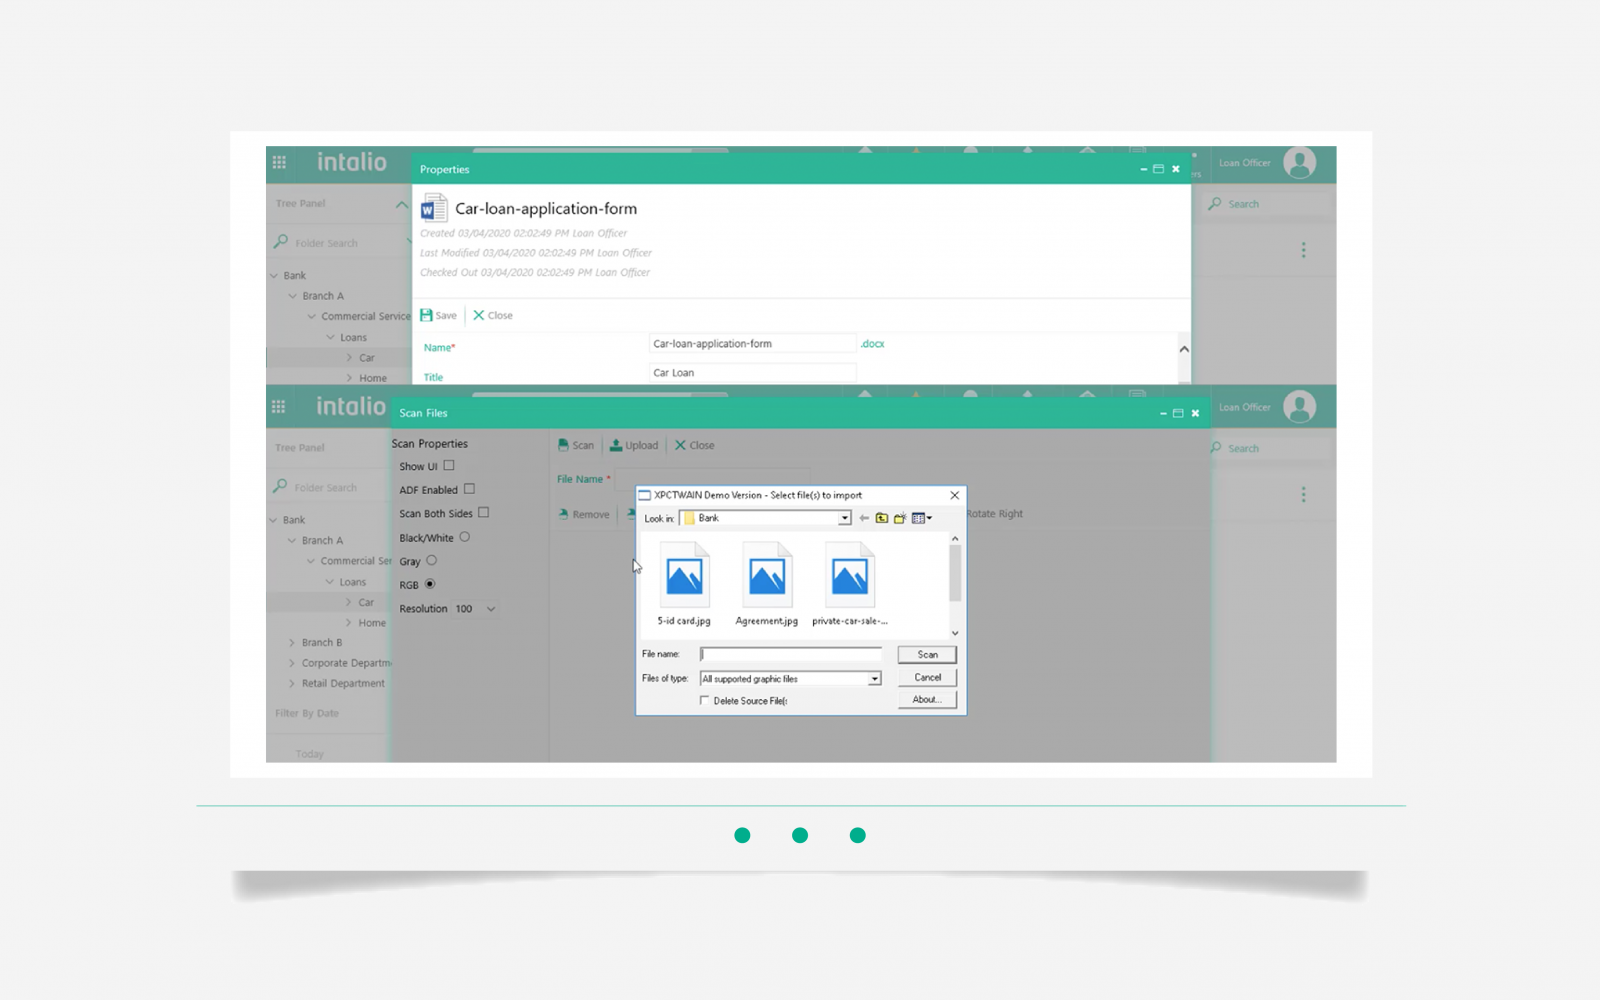The height and width of the screenshot is (1000, 1600).
Task: Click the File name field in XPCTWAIN dialog
Action: point(791,654)
